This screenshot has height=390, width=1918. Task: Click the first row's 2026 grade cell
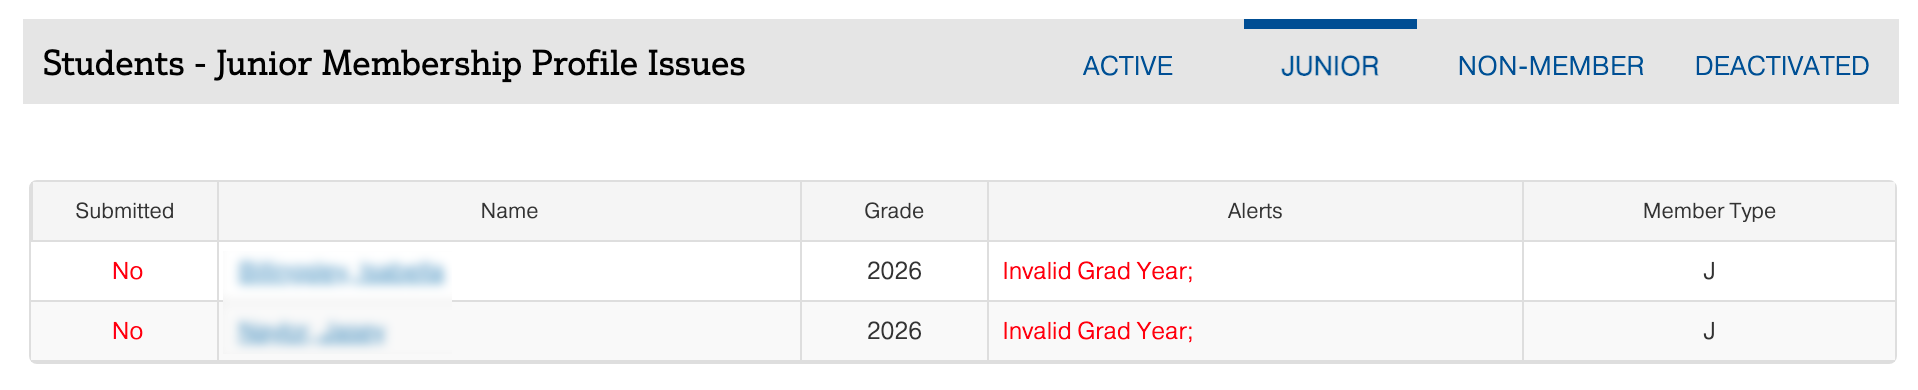click(894, 271)
